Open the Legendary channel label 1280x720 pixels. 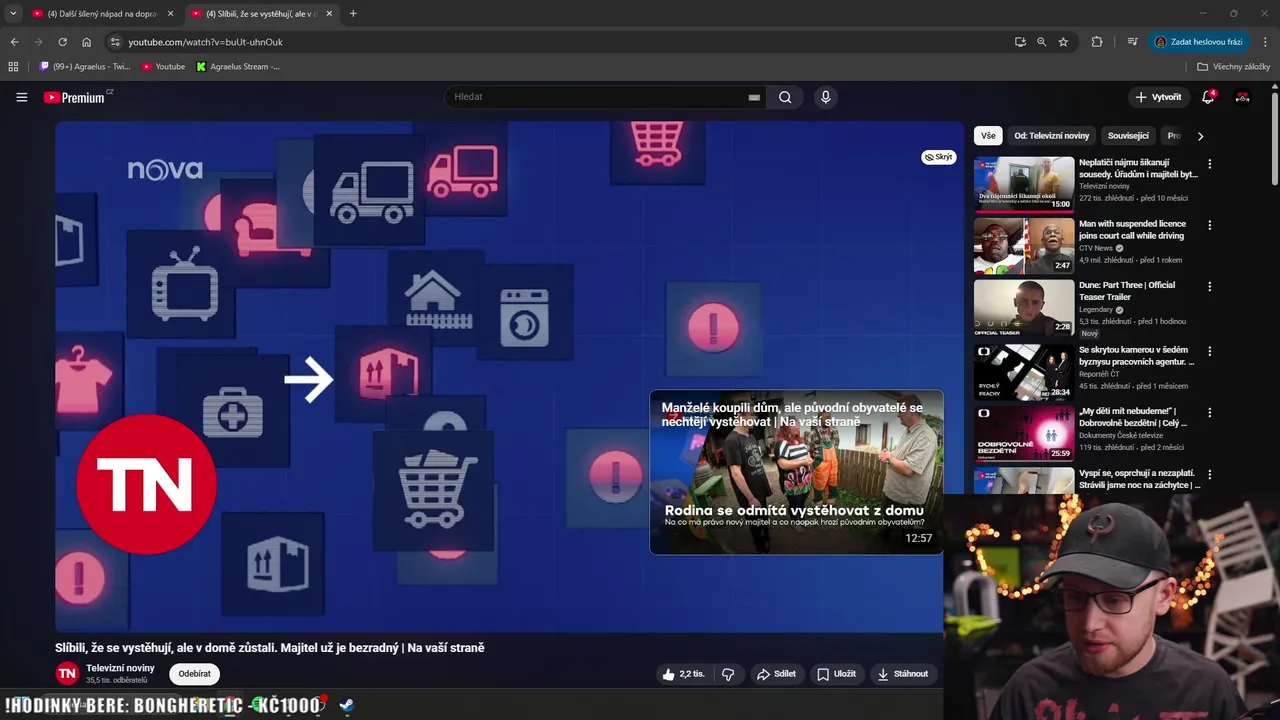[x=1096, y=310]
